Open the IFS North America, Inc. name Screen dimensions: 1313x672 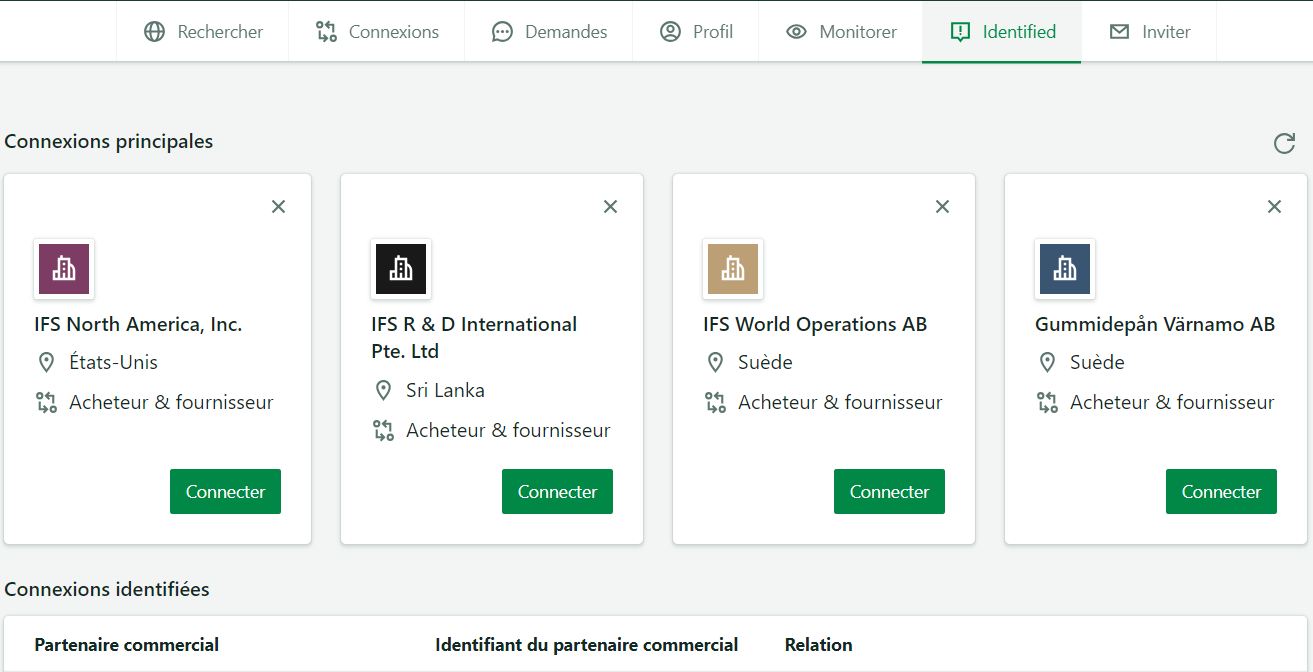138,324
